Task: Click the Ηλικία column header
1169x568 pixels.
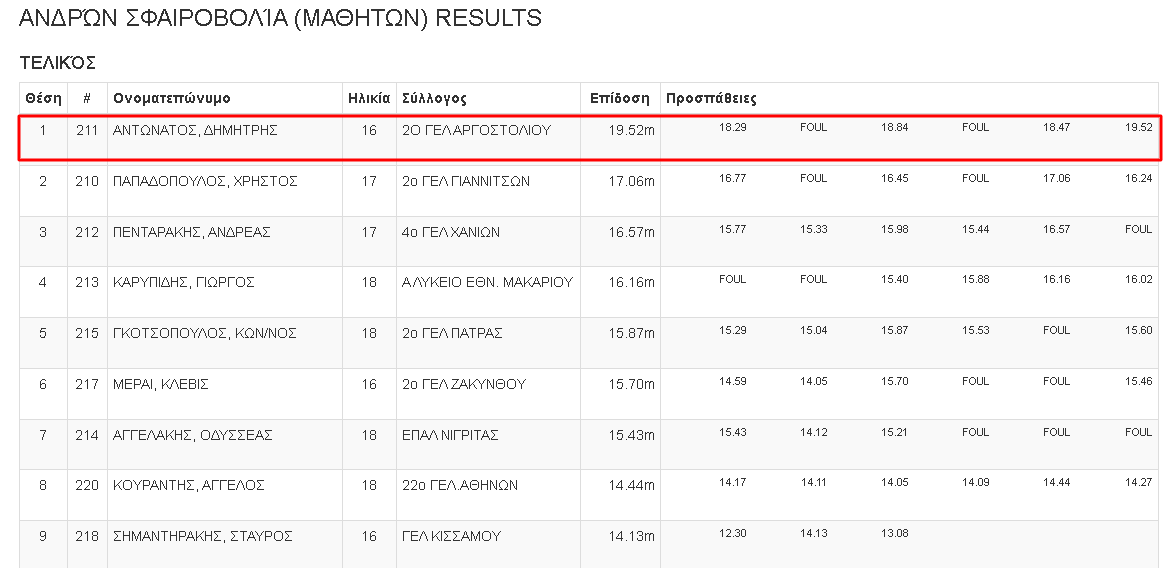Action: 369,98
